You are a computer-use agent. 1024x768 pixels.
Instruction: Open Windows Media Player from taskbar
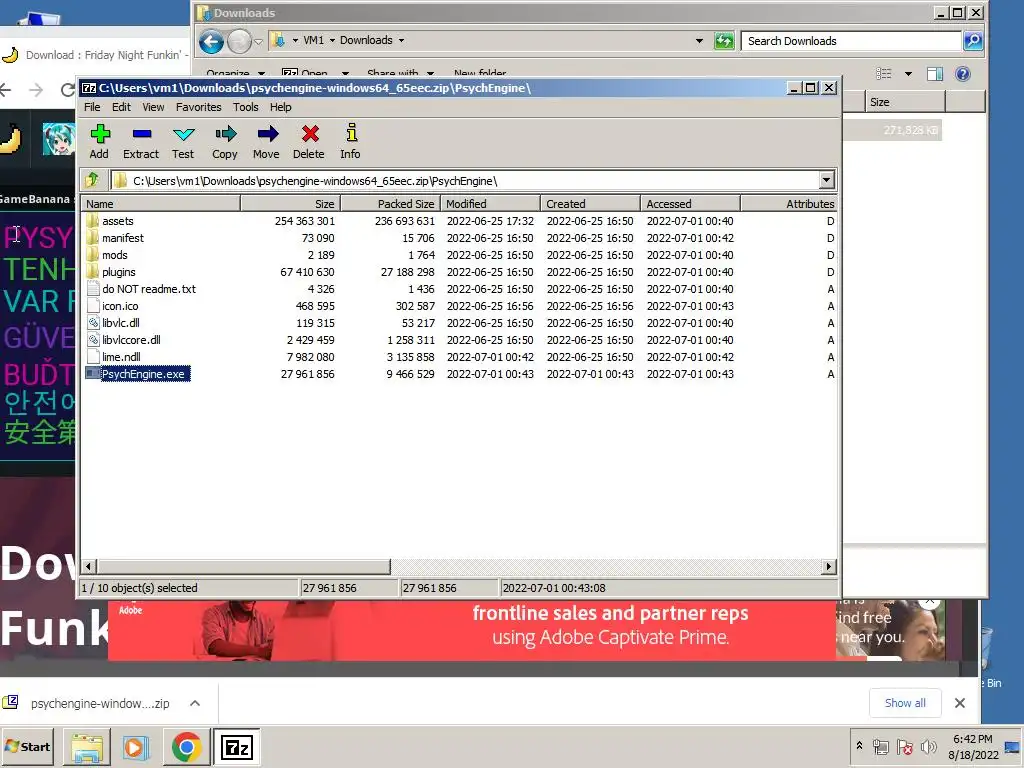[136, 747]
